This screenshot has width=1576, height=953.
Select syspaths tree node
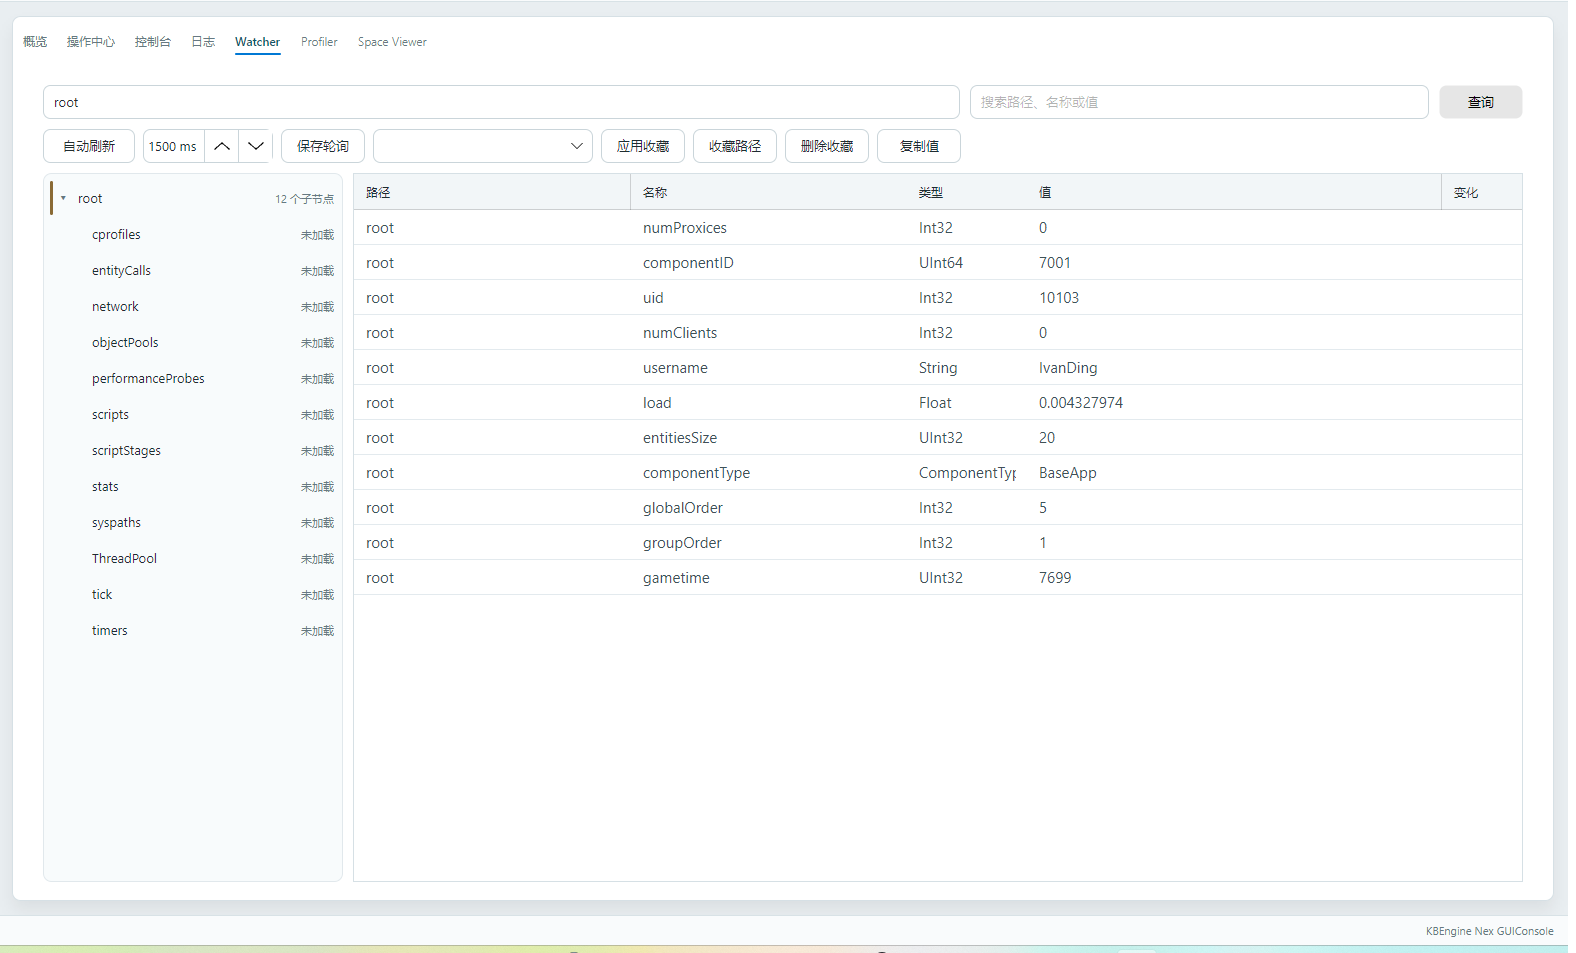(x=116, y=523)
